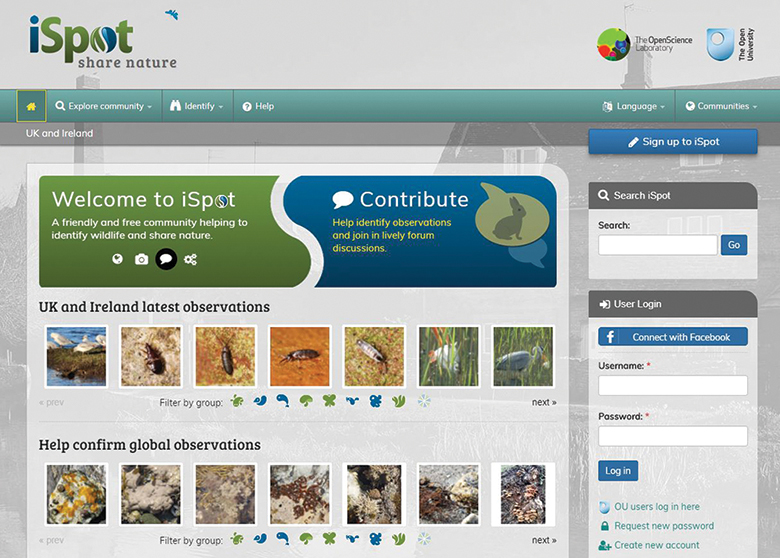This screenshot has height=558, width=780.
Task: Show the globe slide in welcome banner
Action: coord(117,259)
